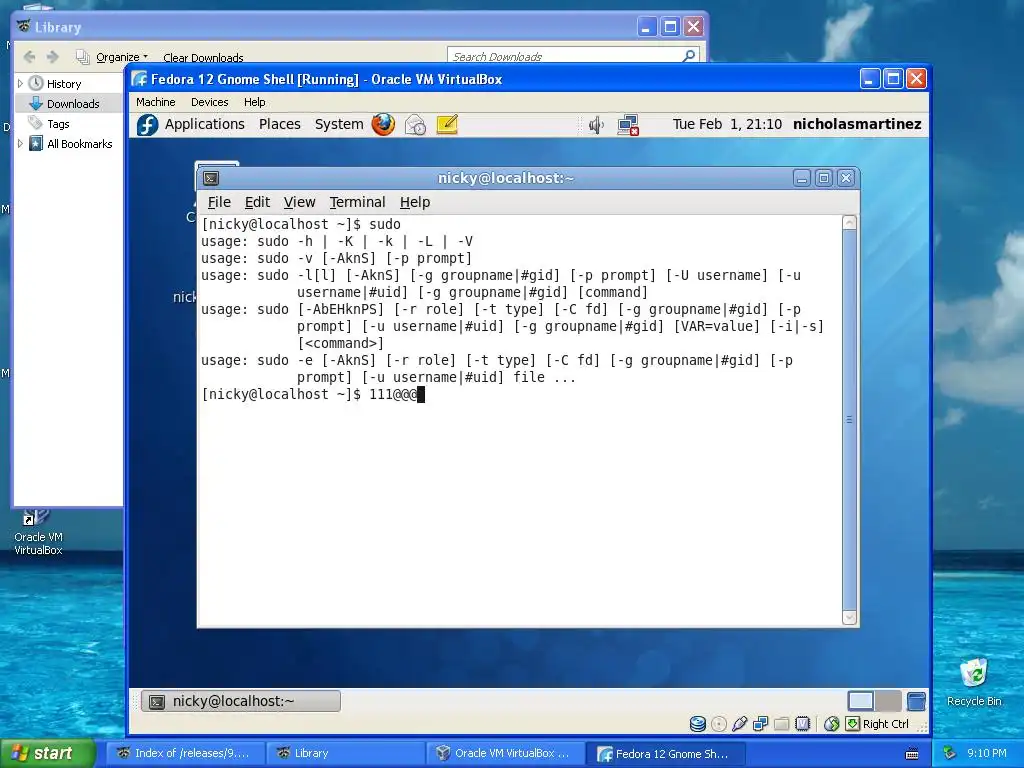Click the network connection status icon
Image resolution: width=1024 pixels, height=768 pixels.
click(x=628, y=125)
